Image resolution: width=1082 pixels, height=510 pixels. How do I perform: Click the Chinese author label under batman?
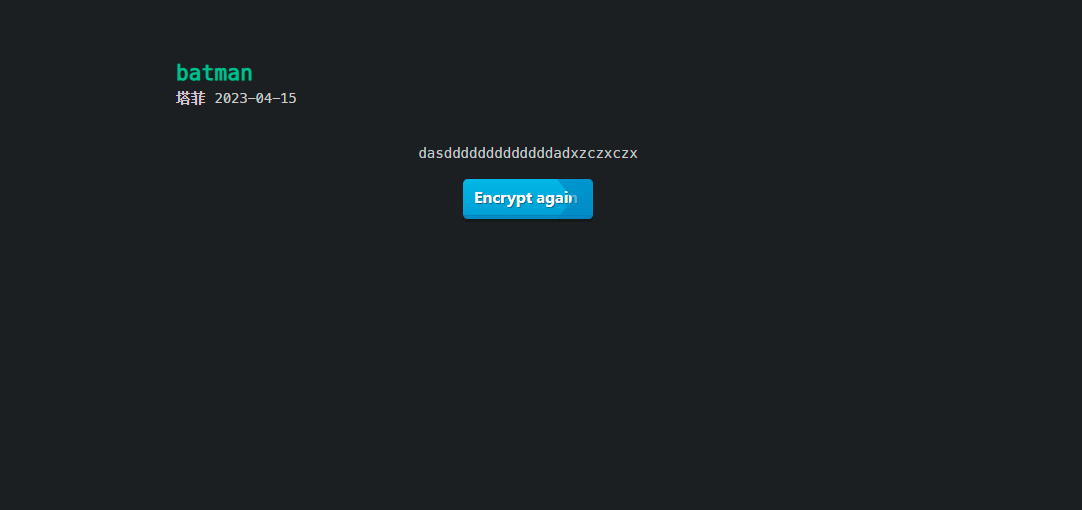(190, 98)
